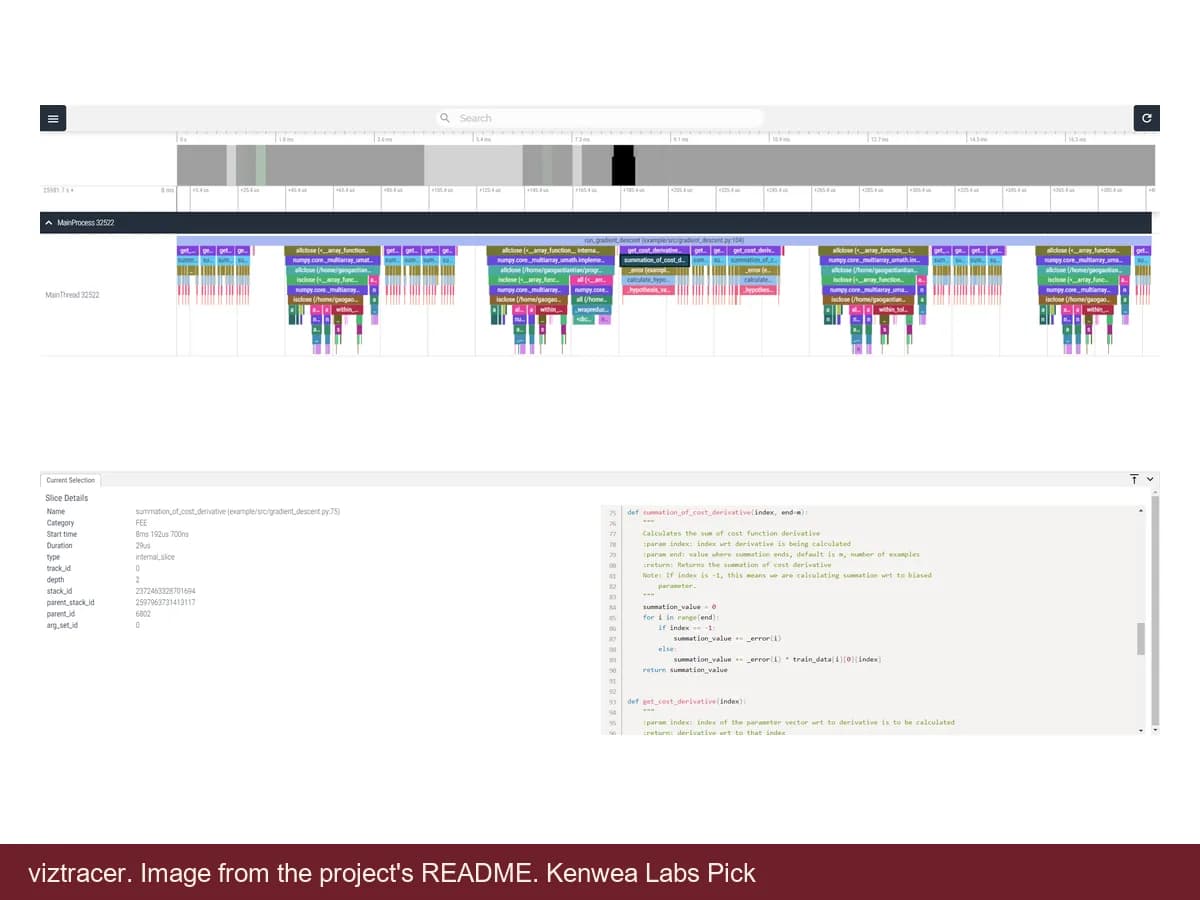
Task: Click line number 75 in code gutter
Action: coord(613,512)
